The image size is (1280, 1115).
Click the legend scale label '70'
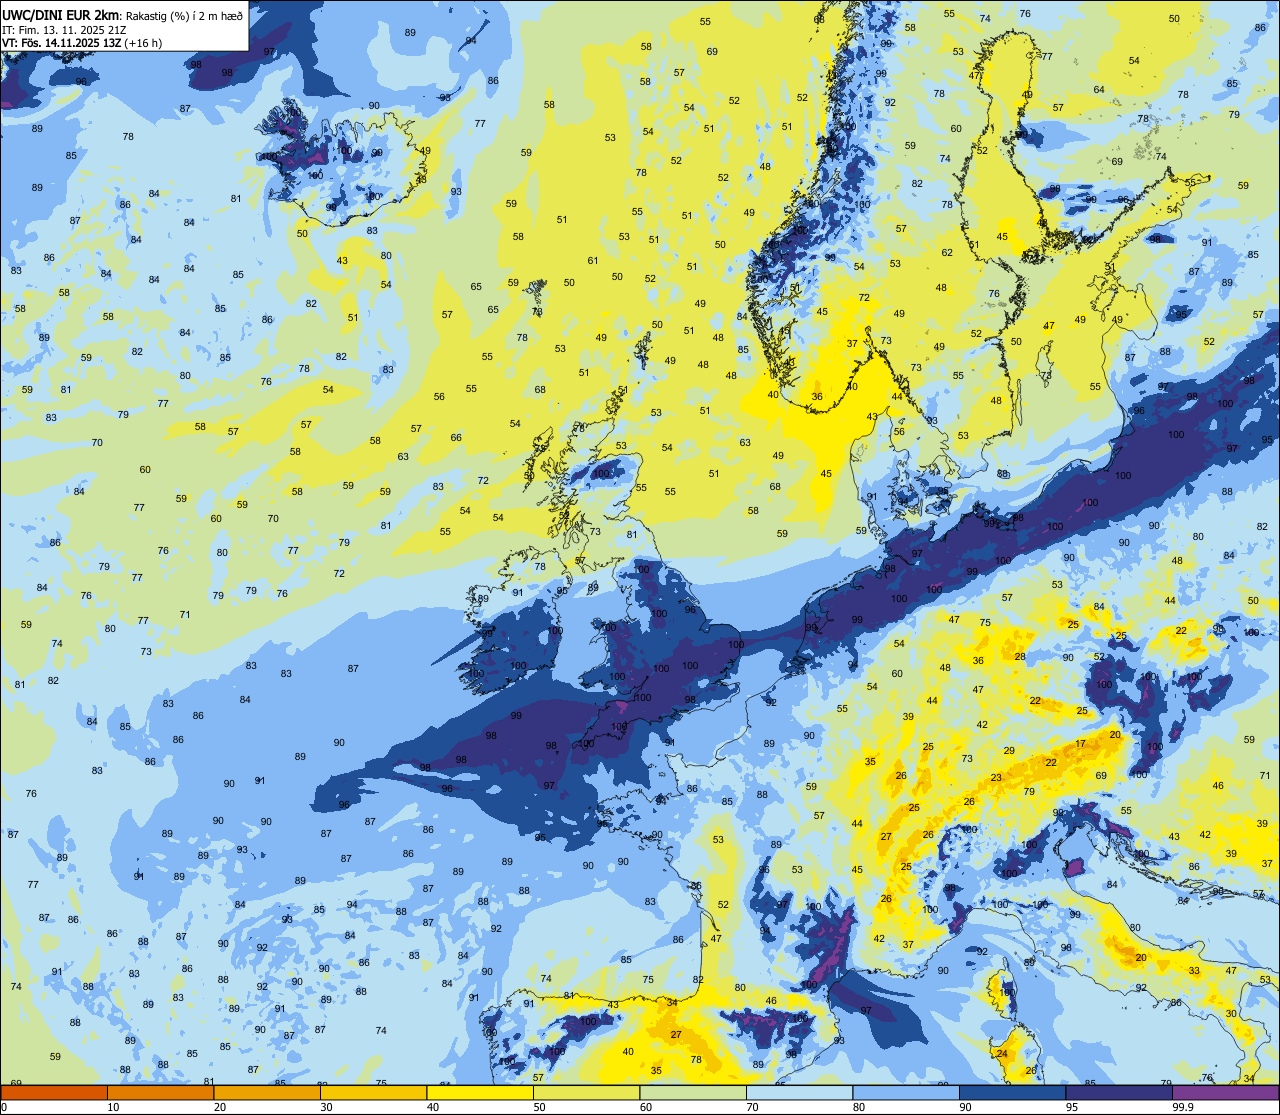point(753,1107)
